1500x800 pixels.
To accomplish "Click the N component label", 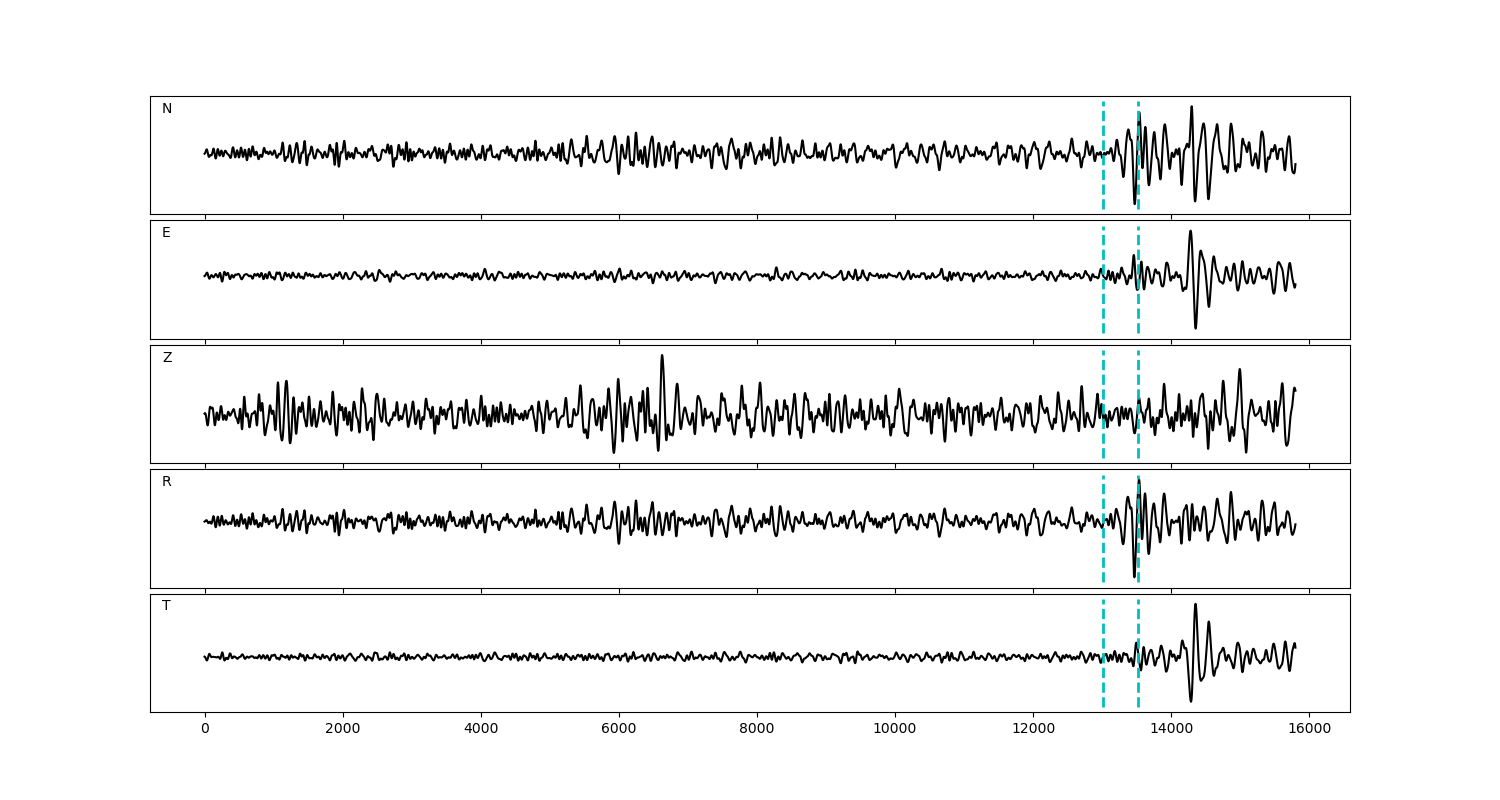I will tap(167, 109).
